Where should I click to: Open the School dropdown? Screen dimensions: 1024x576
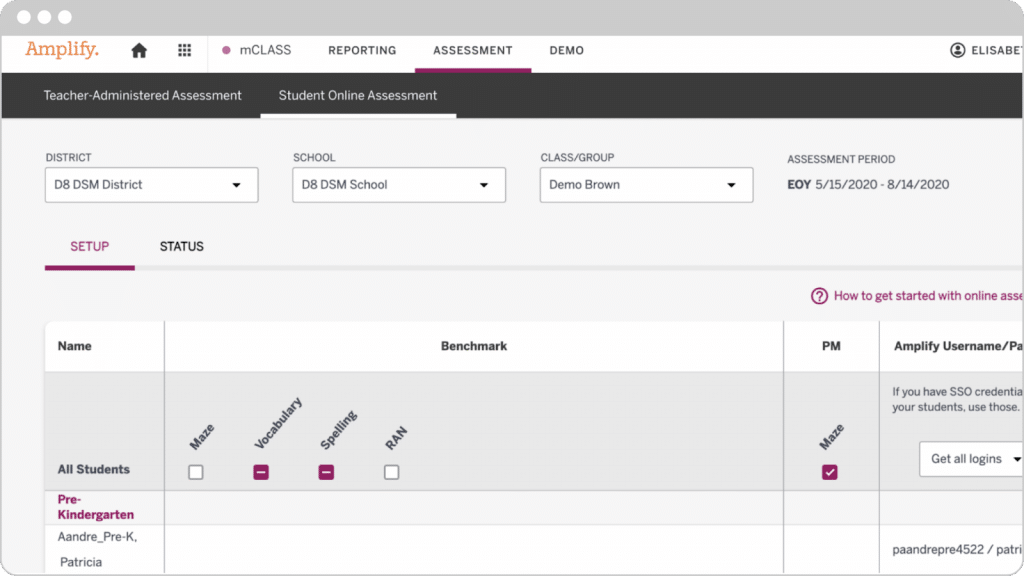(x=399, y=185)
